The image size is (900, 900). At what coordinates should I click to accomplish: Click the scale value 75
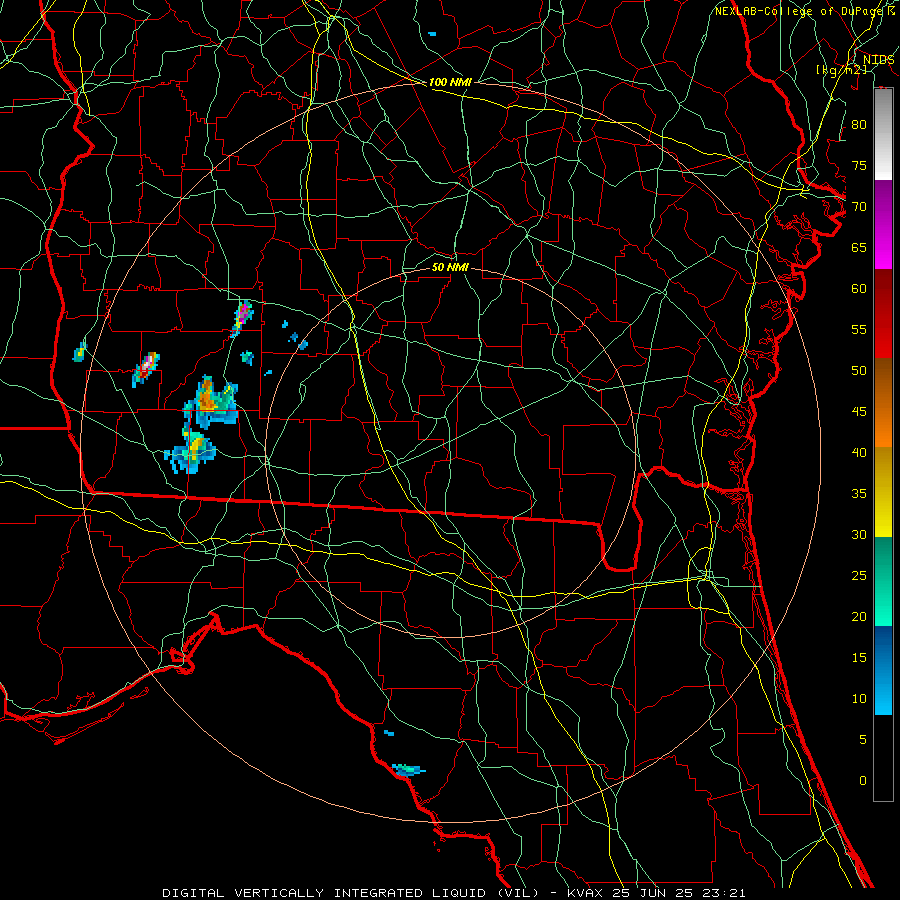(x=859, y=165)
